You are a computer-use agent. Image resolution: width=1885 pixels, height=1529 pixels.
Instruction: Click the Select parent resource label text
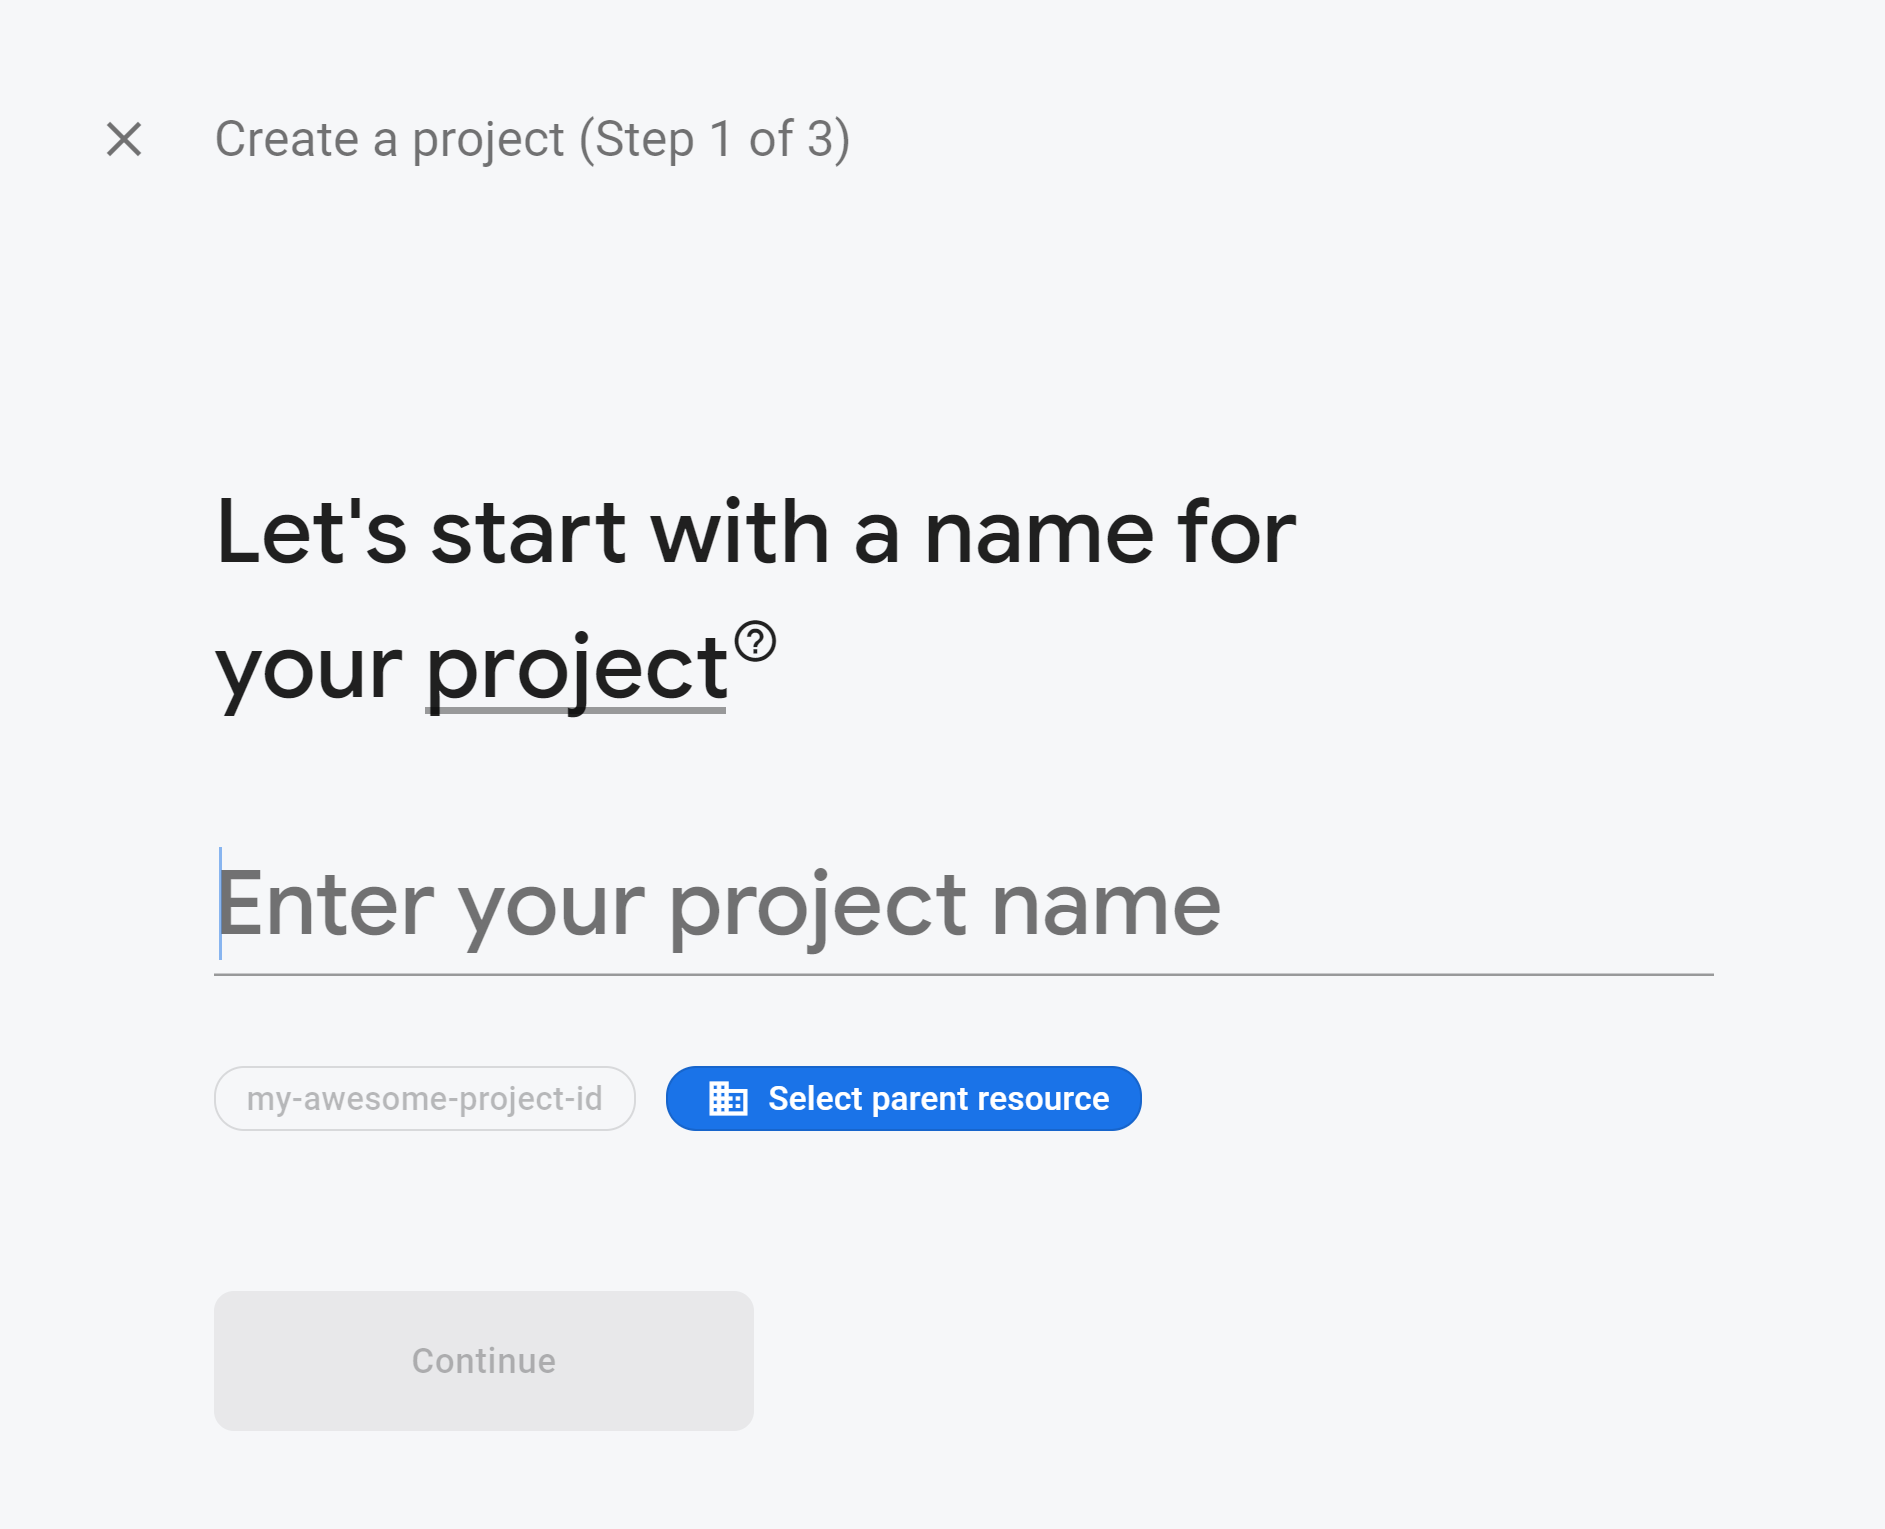(938, 1098)
